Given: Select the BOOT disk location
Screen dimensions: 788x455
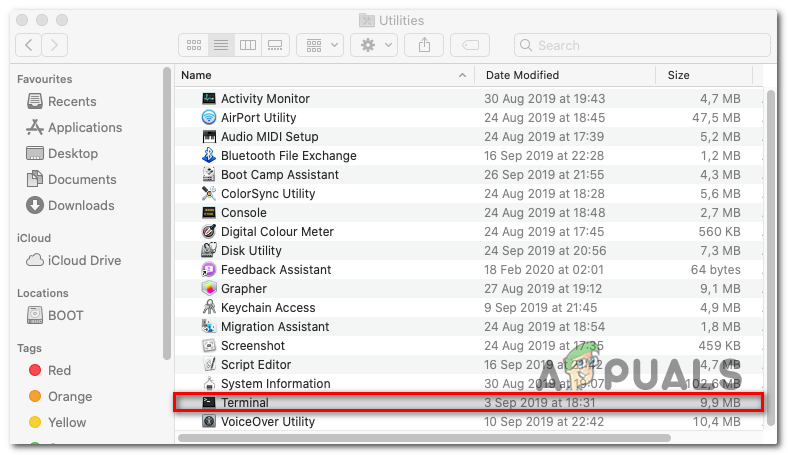Looking at the screenshot, I should (x=55, y=315).
